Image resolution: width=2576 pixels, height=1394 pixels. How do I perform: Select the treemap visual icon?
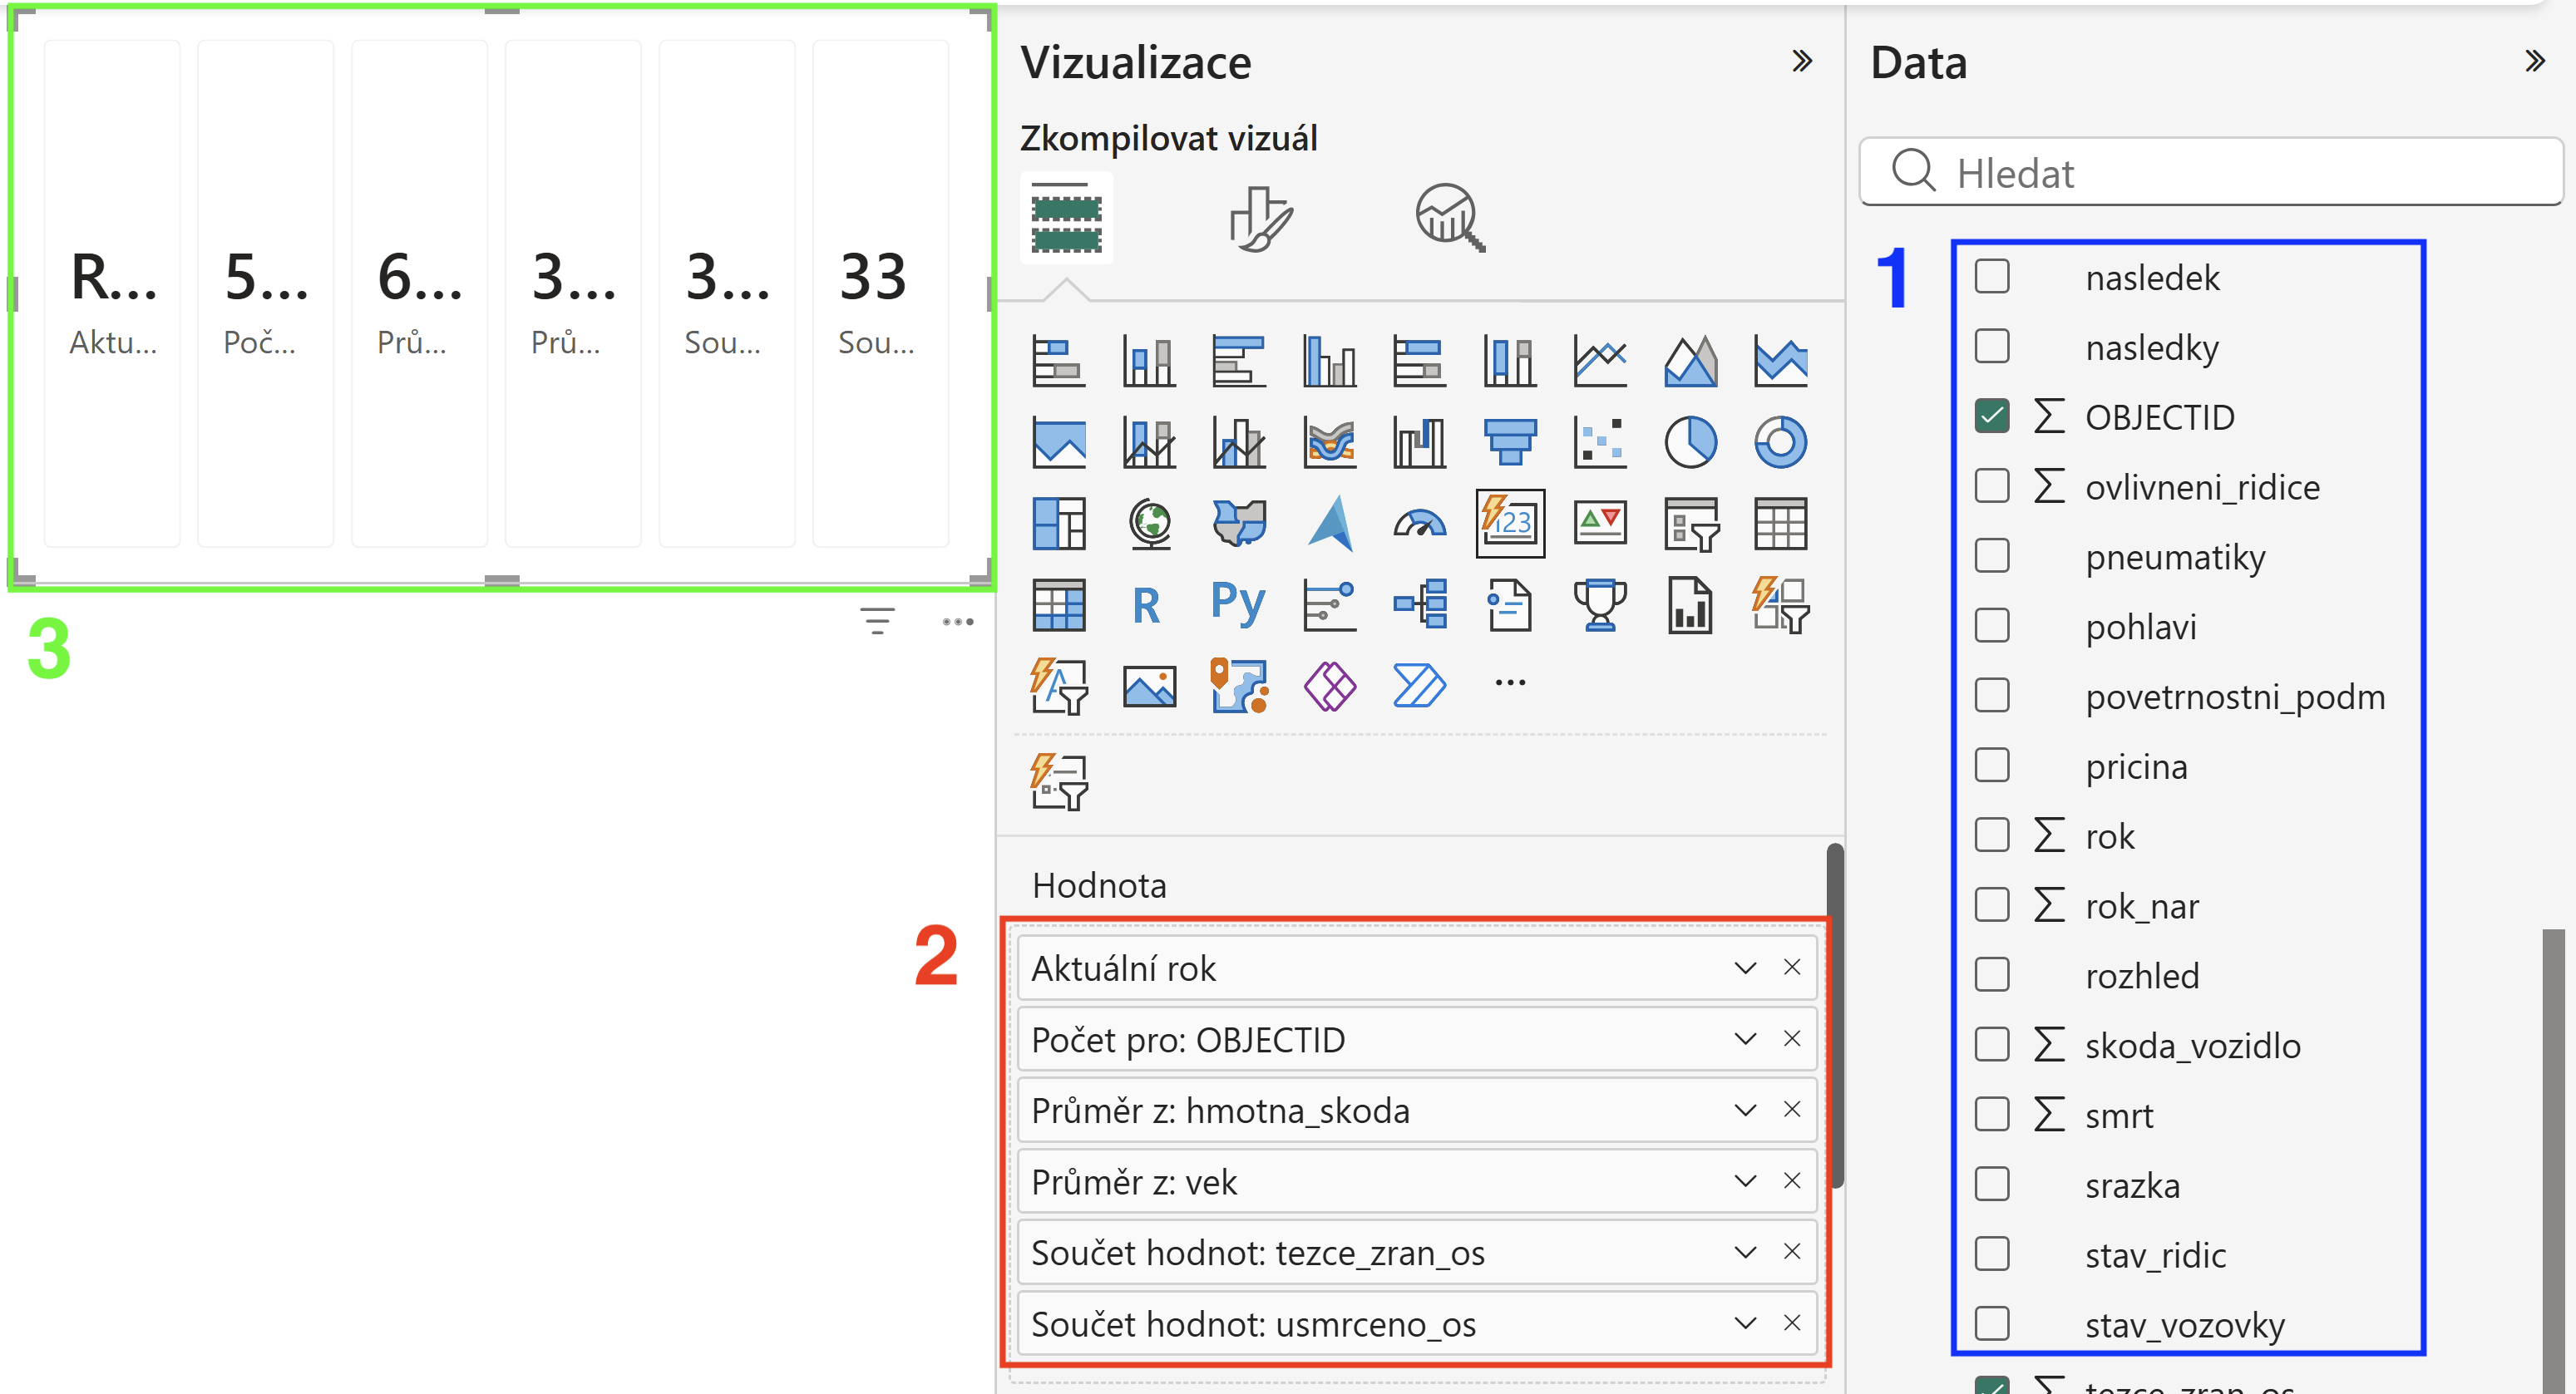(1058, 523)
